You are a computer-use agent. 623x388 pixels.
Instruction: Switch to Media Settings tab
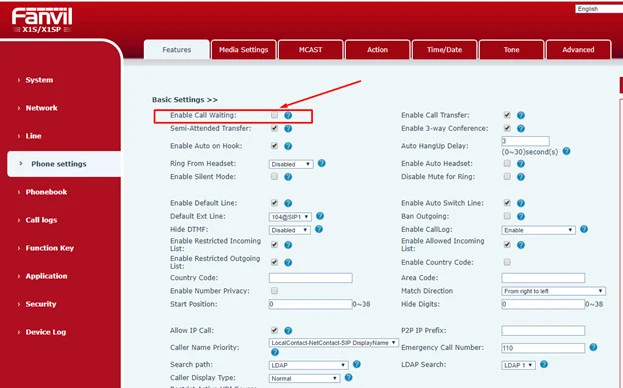[x=244, y=50]
